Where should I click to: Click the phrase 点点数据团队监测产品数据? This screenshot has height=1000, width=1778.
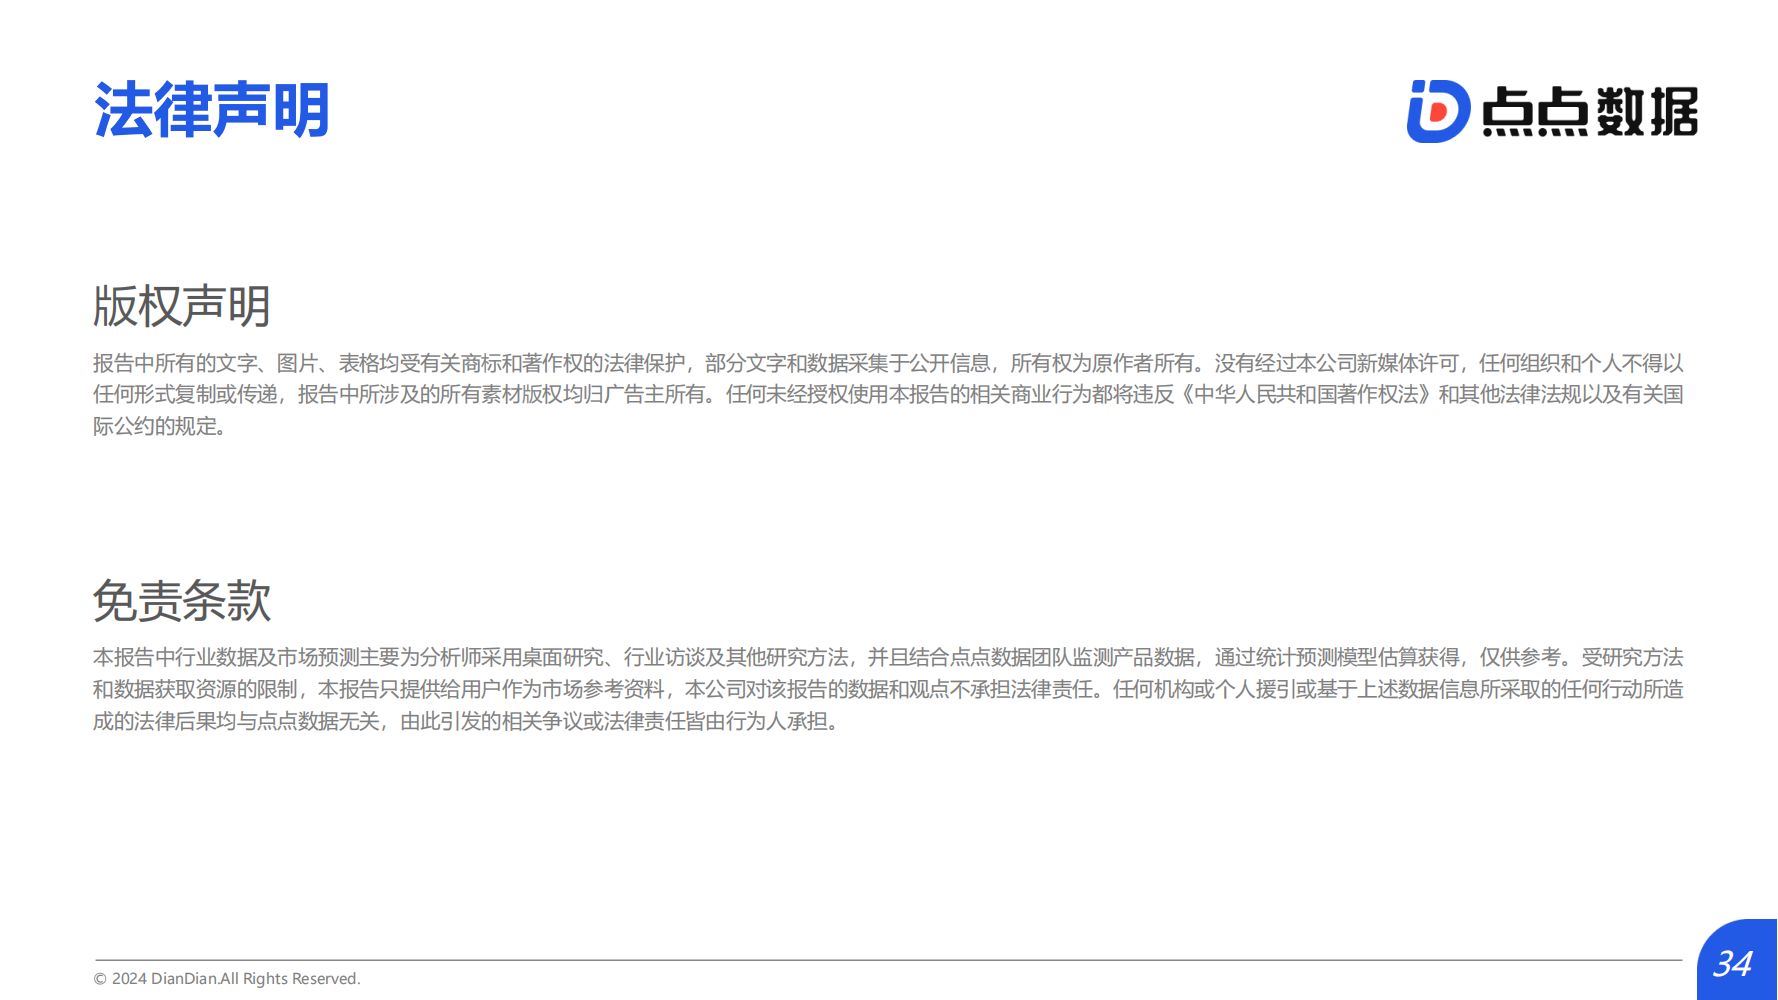point(1072,657)
